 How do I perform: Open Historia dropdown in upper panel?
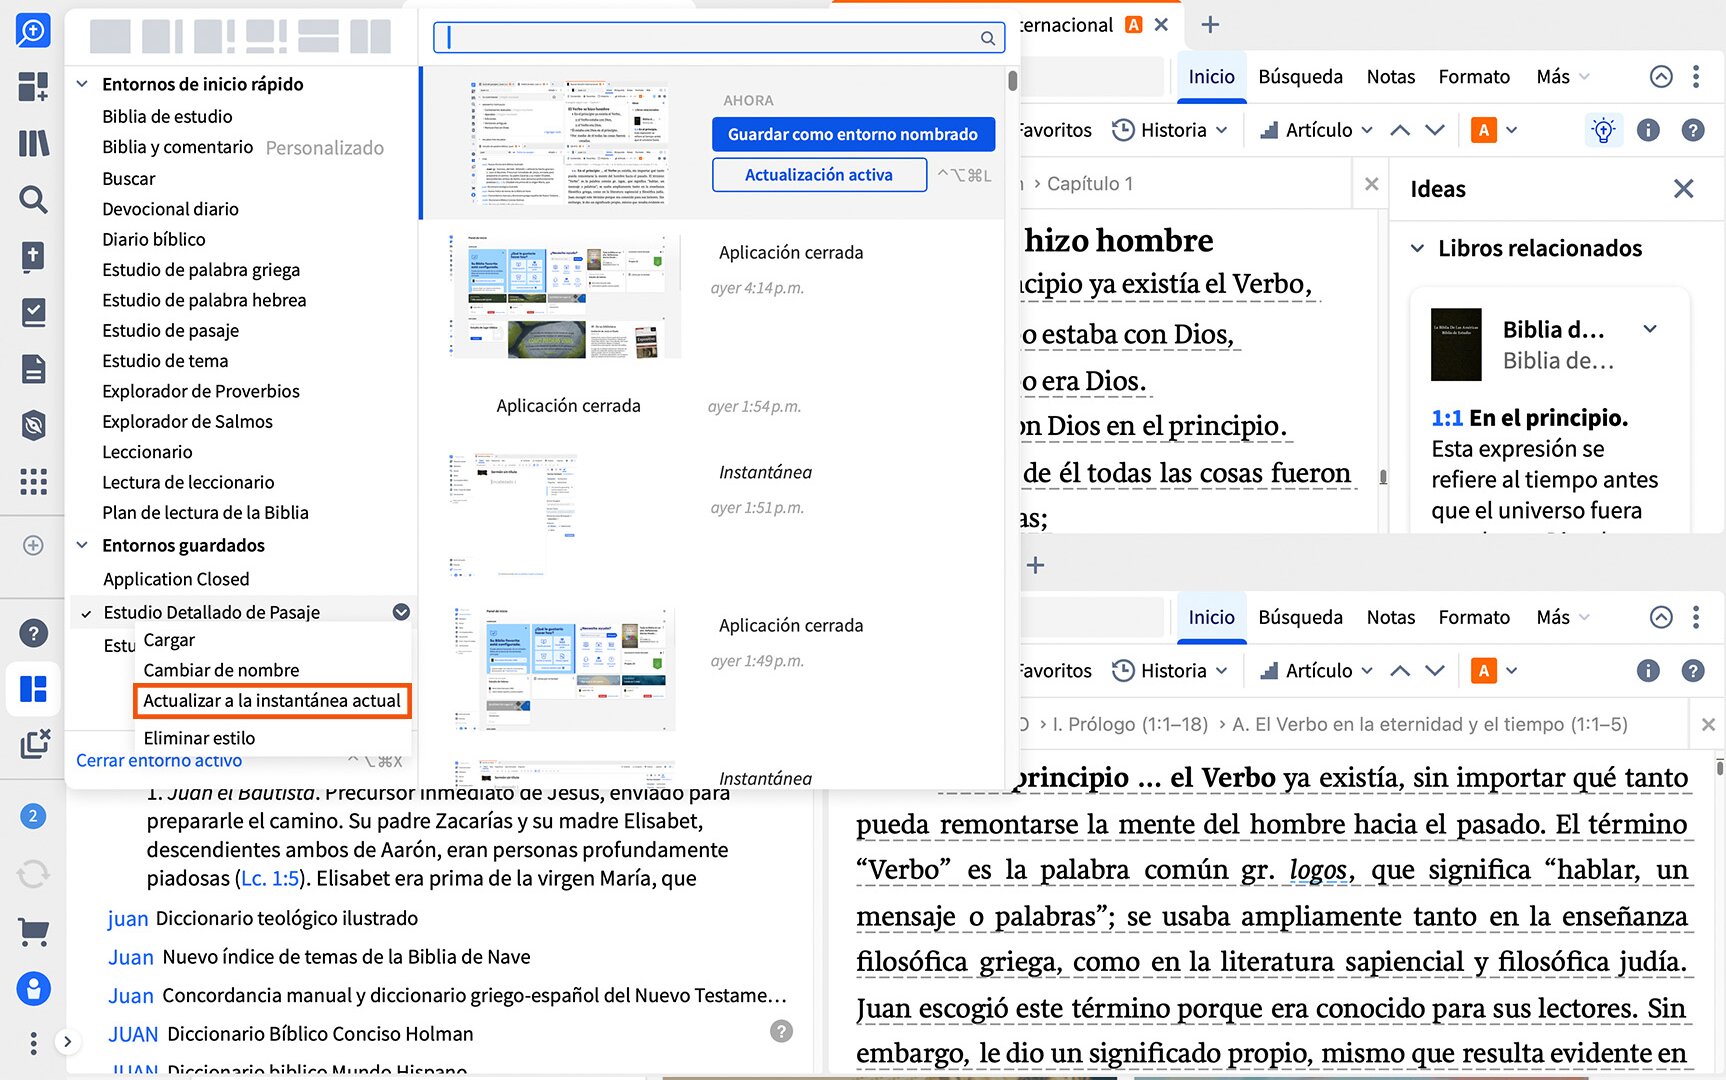1170,130
